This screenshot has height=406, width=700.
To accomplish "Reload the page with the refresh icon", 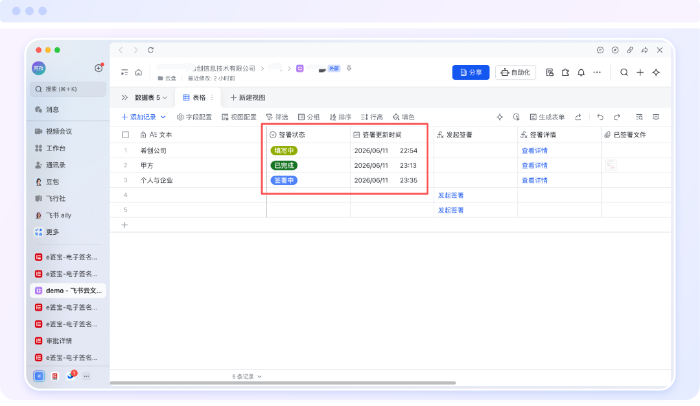I will (x=151, y=50).
